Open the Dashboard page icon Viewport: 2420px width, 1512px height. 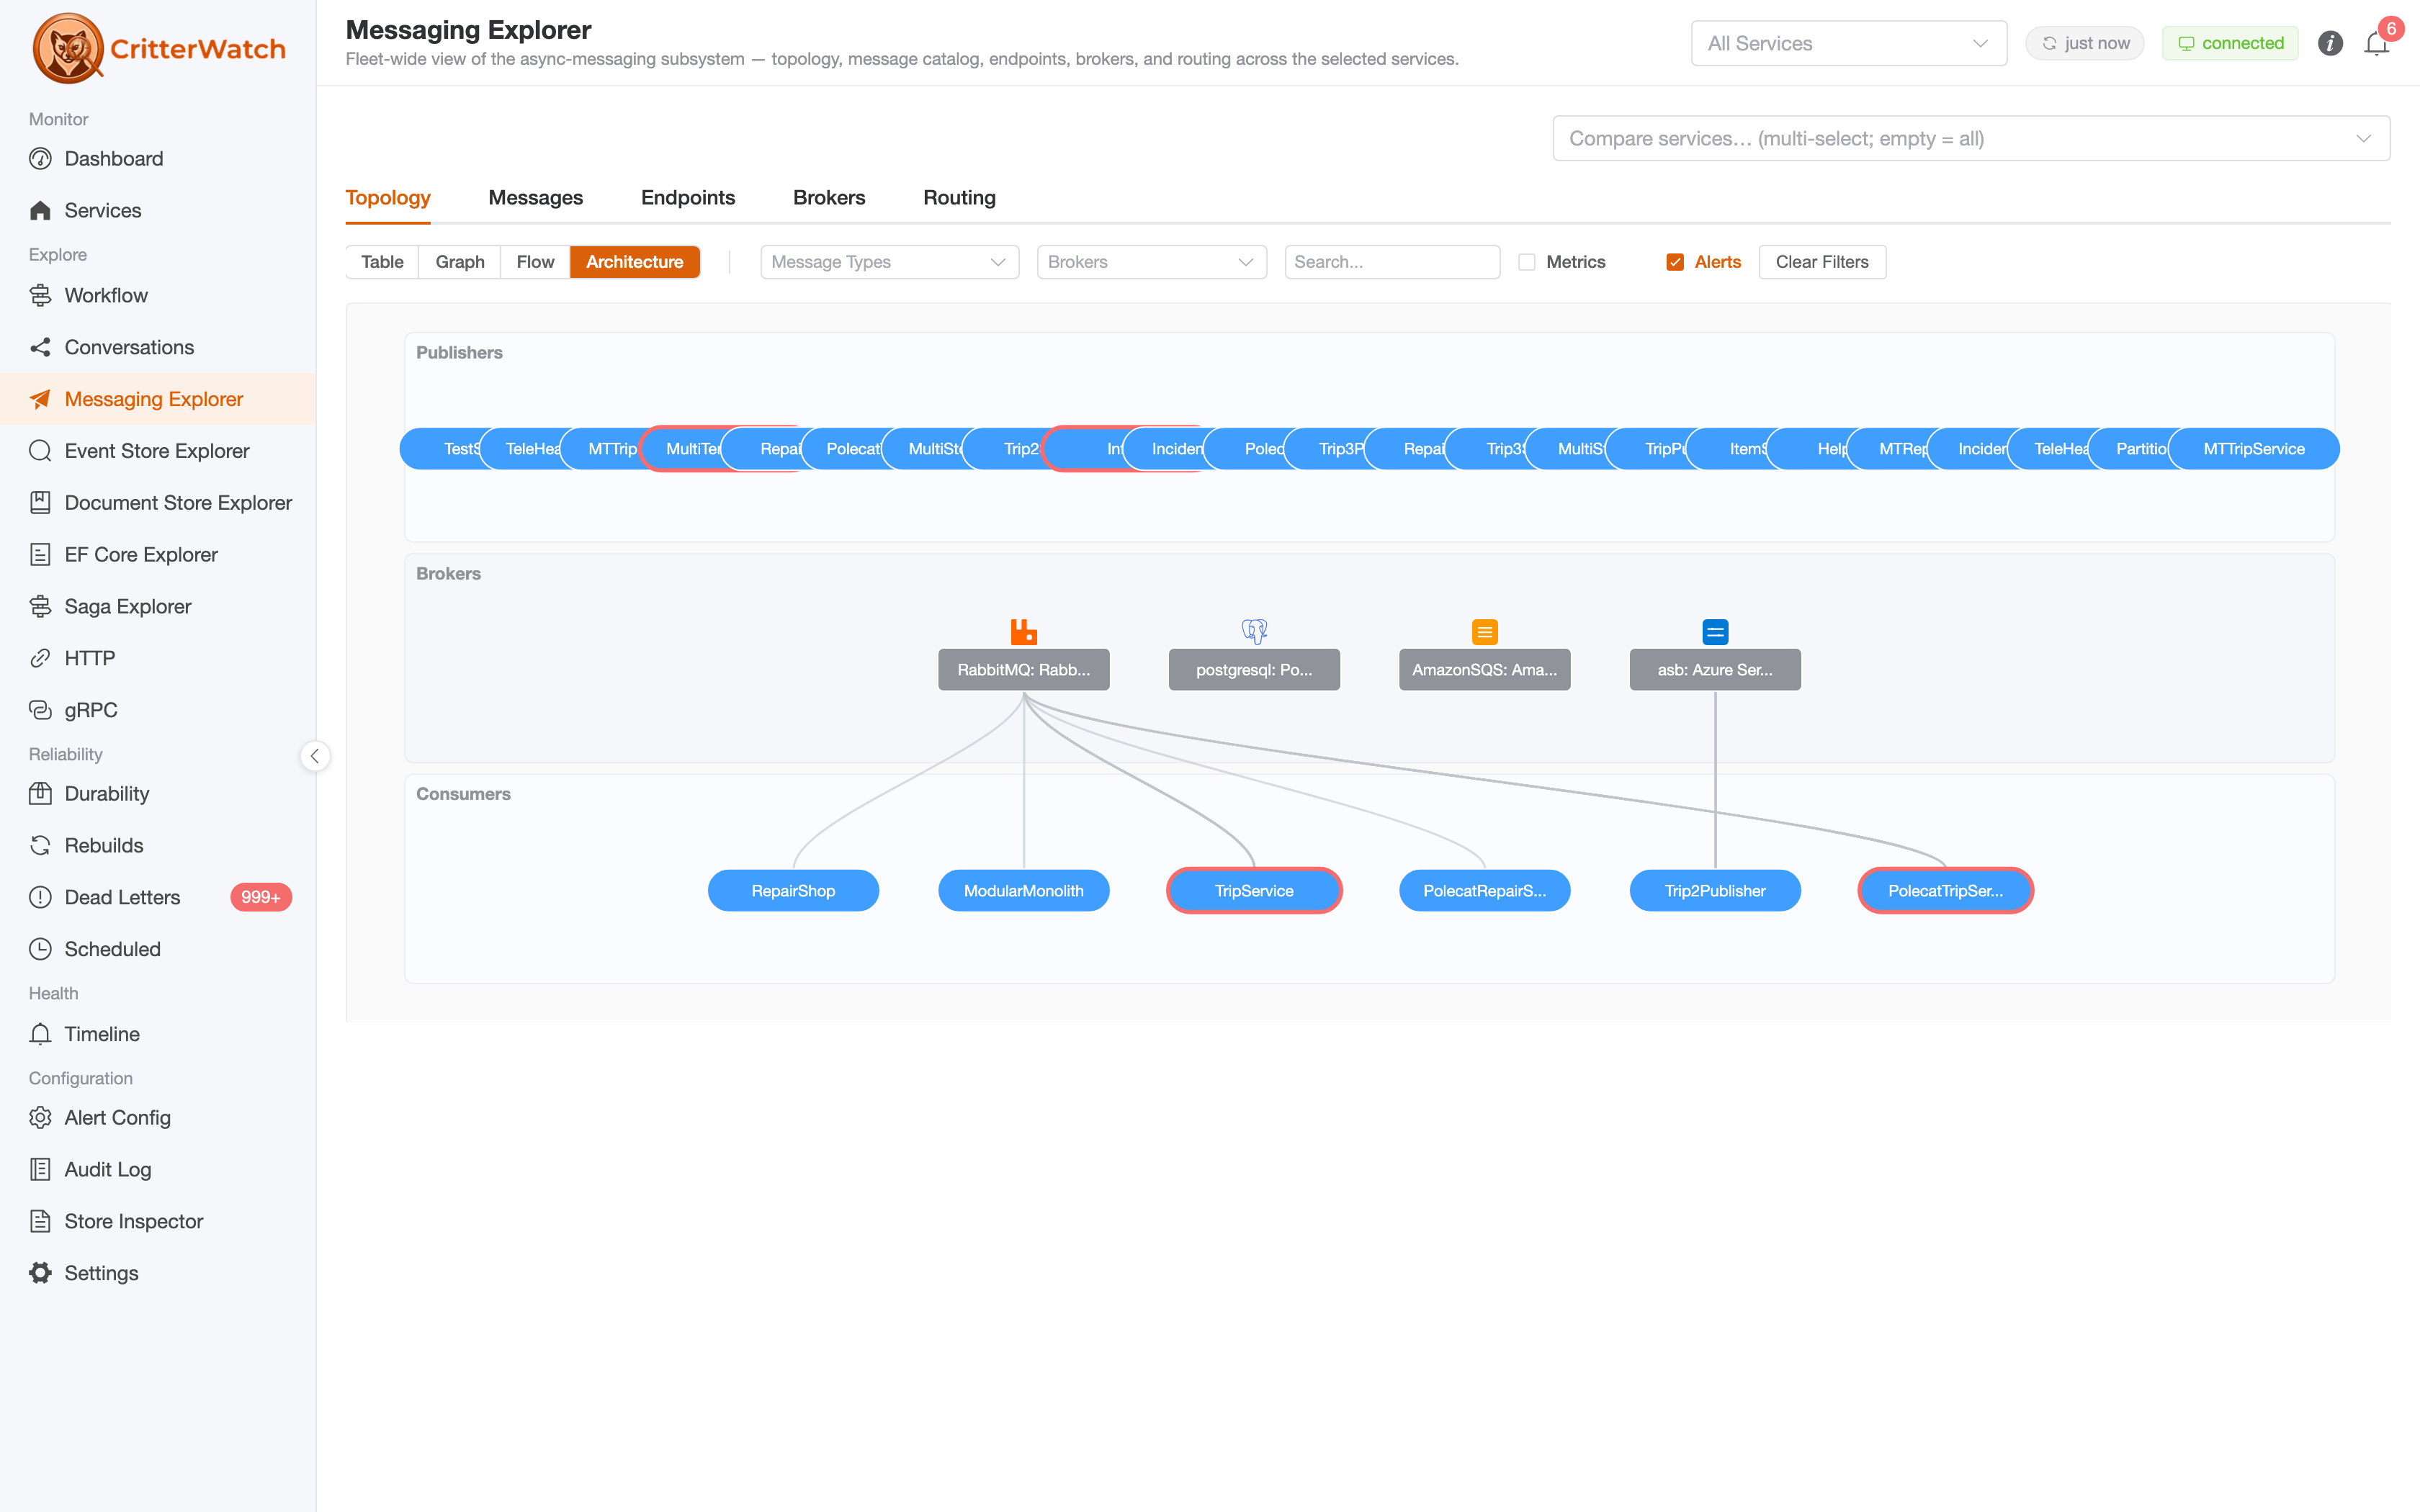click(x=40, y=159)
